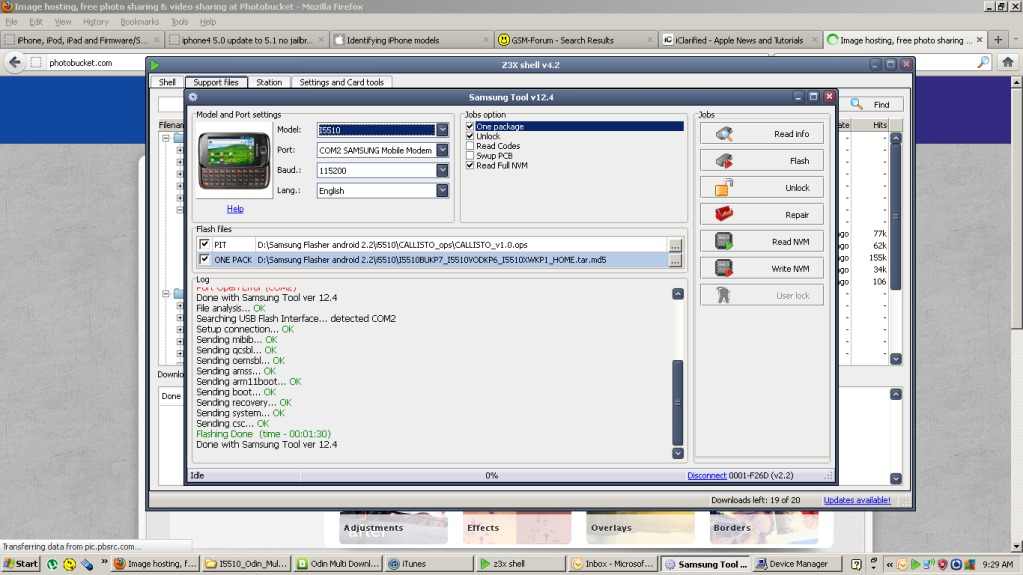
Task: Click the Overlays tab on Photobucket page
Action: pyautogui.click(x=641, y=527)
